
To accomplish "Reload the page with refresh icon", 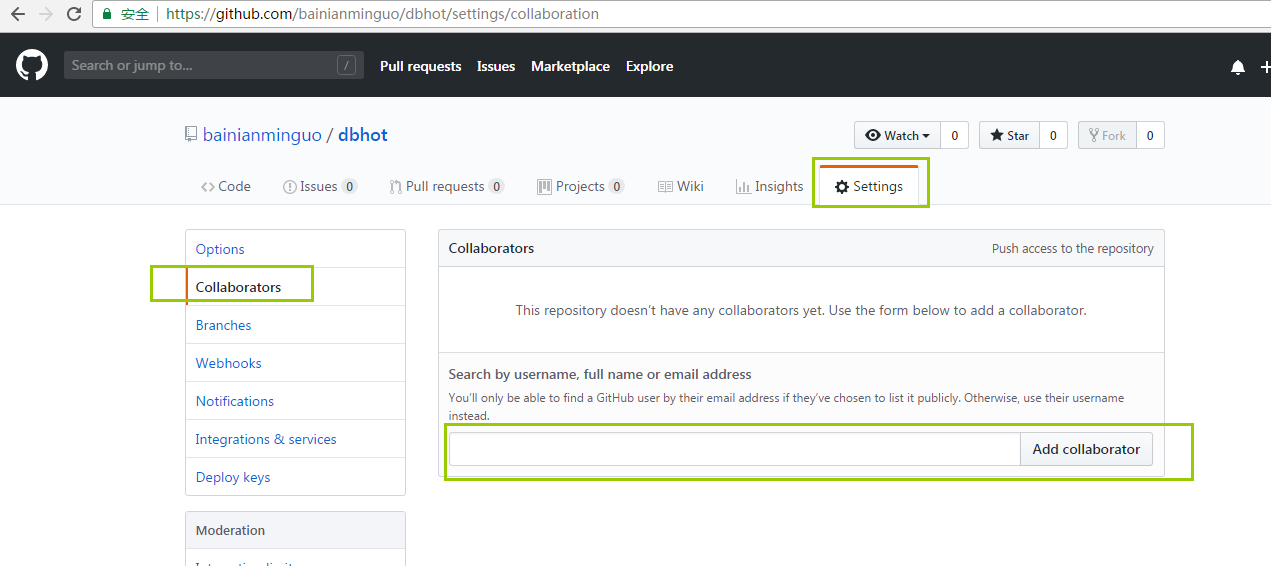I will click(74, 14).
